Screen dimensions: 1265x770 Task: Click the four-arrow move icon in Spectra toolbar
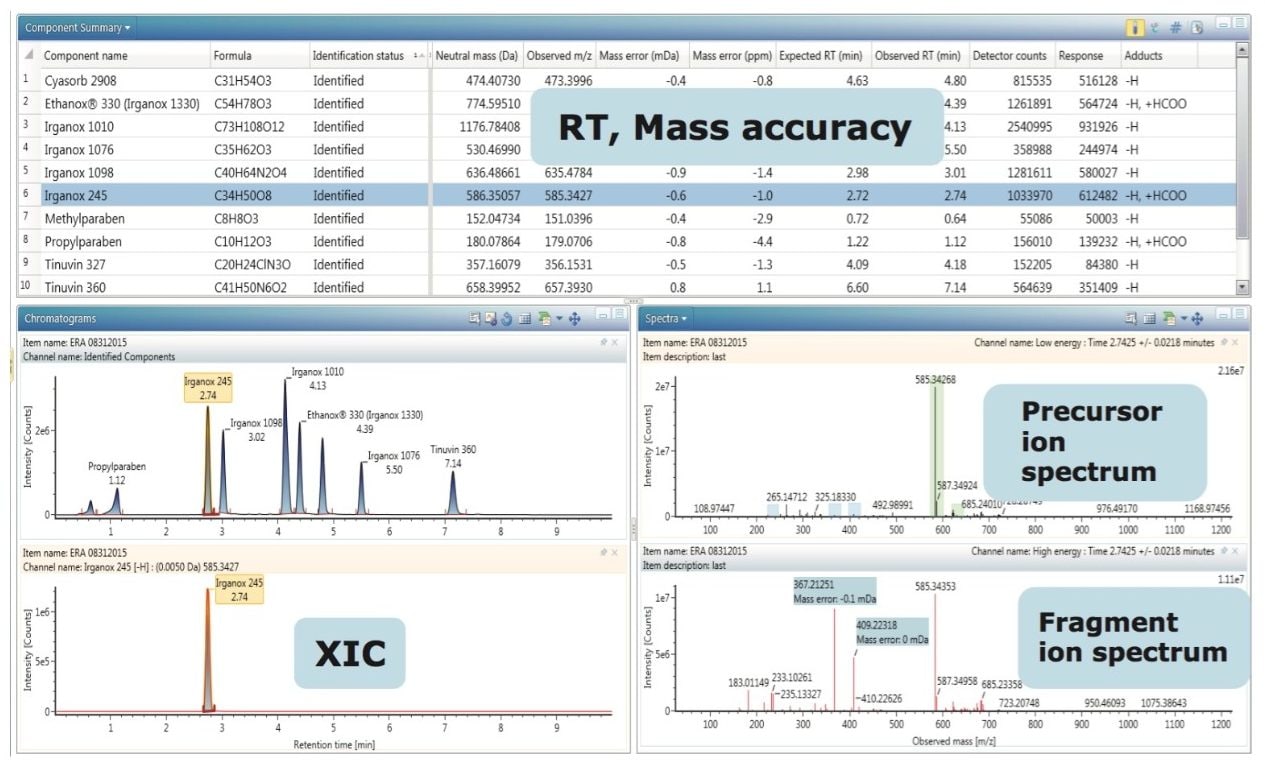(x=1197, y=318)
